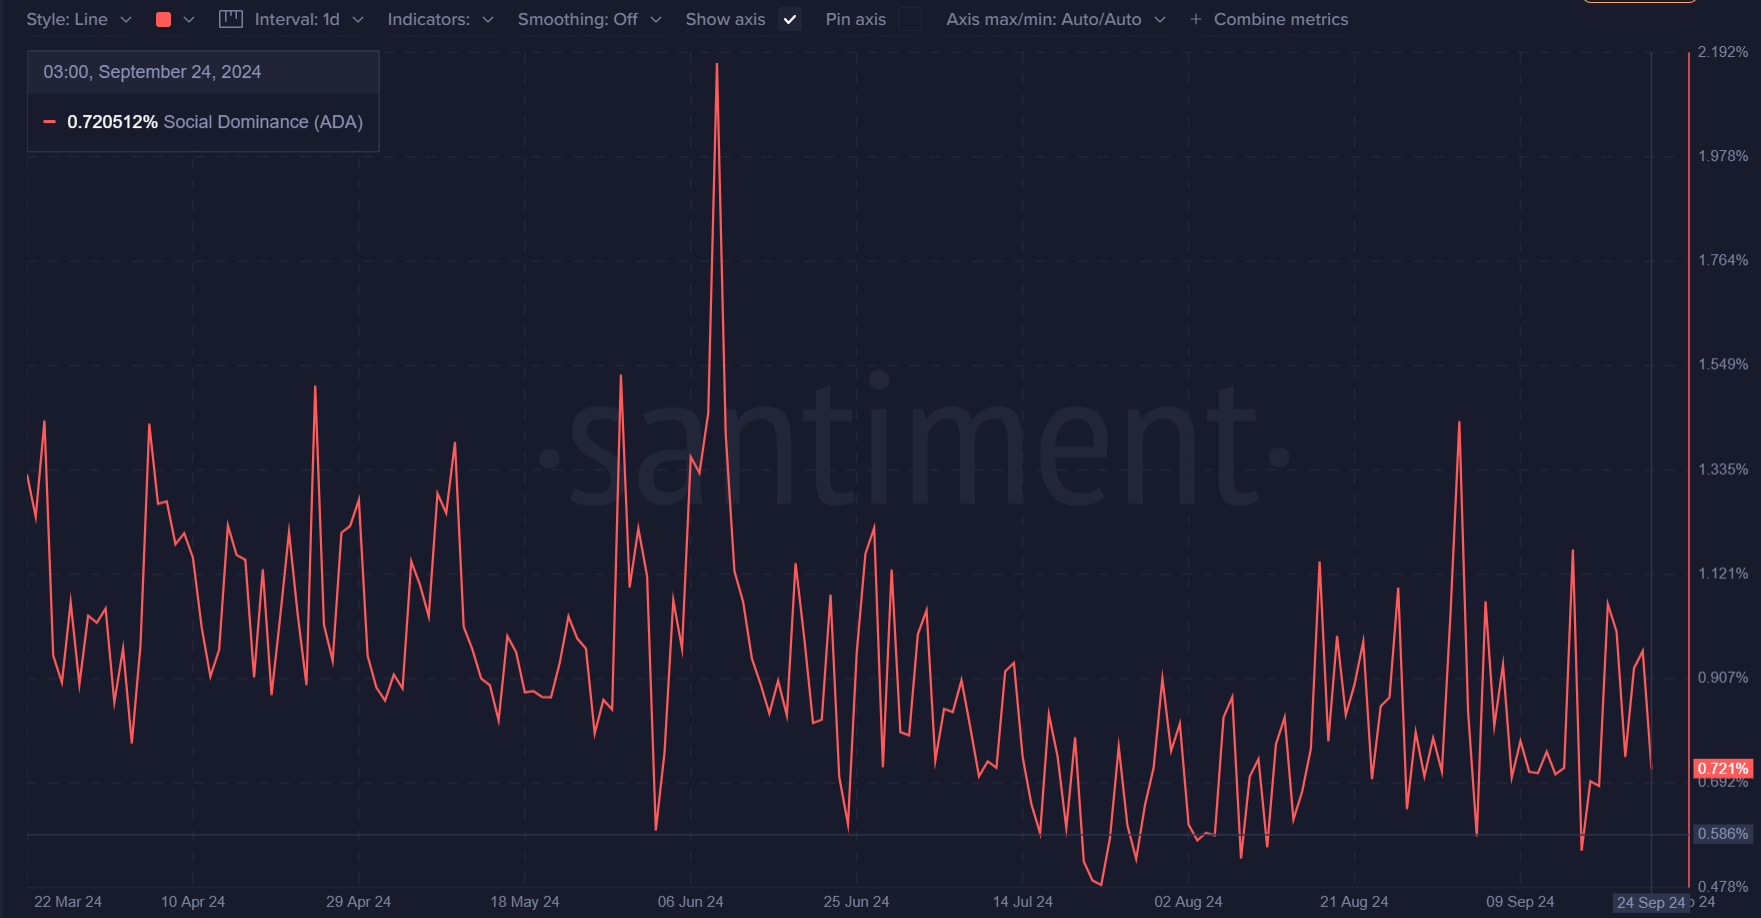Expand the color picker chevron
The width and height of the screenshot is (1761, 918).
tap(189, 19)
